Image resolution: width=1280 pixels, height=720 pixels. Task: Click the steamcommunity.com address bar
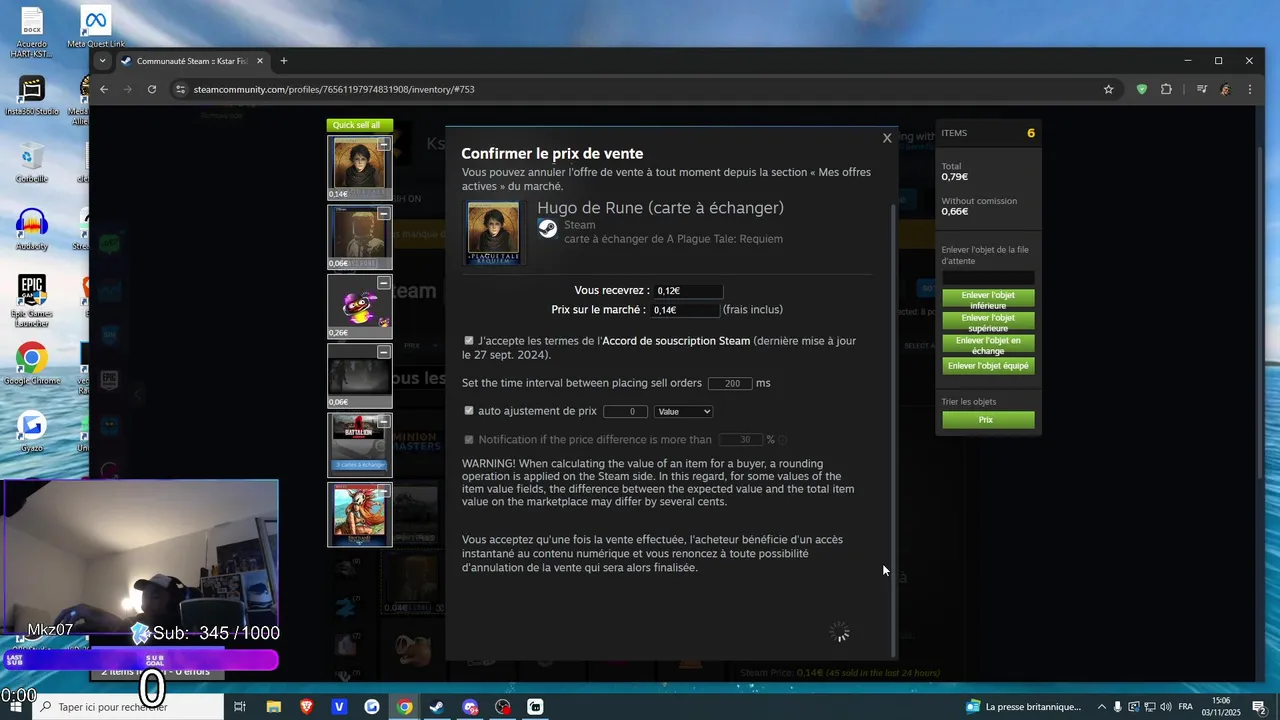point(640,89)
